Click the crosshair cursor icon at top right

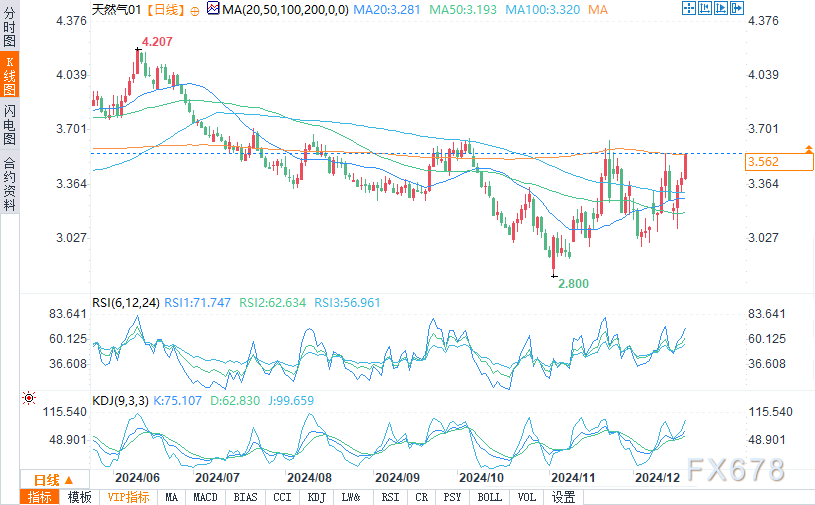pos(689,8)
